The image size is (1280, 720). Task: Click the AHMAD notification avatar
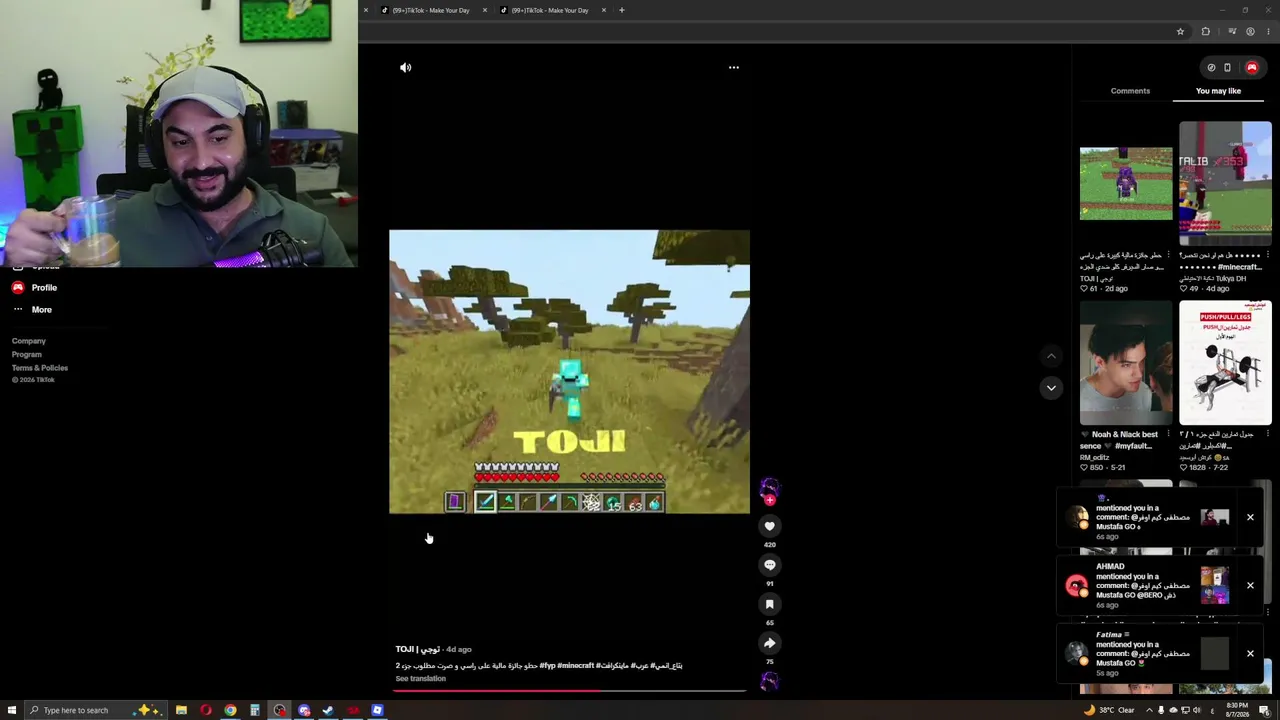[1077, 586]
